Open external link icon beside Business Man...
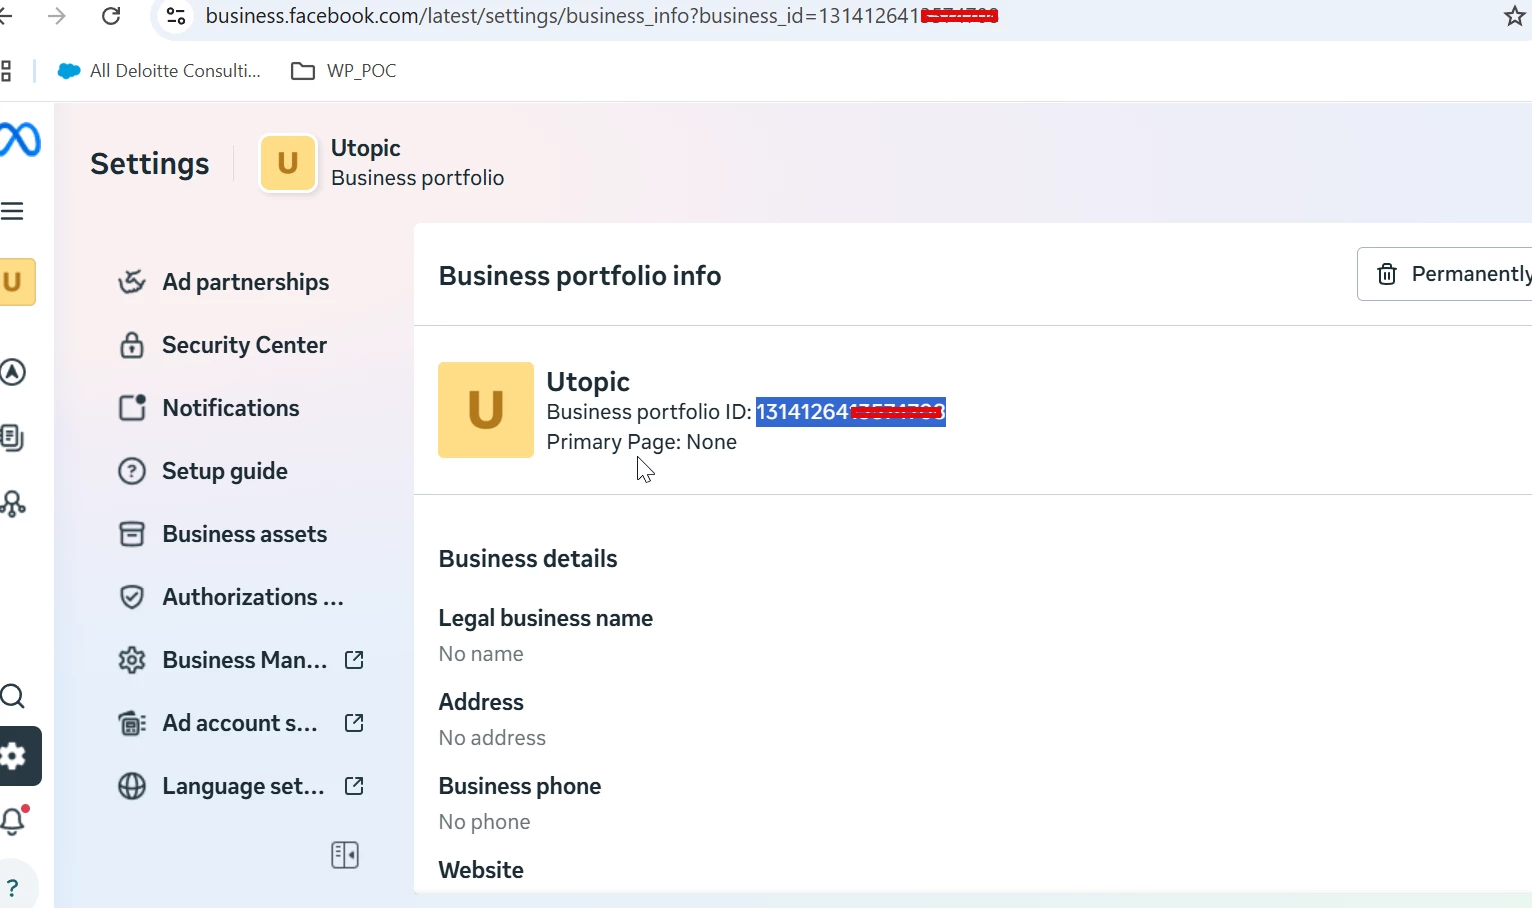The height and width of the screenshot is (908, 1532). (x=354, y=660)
